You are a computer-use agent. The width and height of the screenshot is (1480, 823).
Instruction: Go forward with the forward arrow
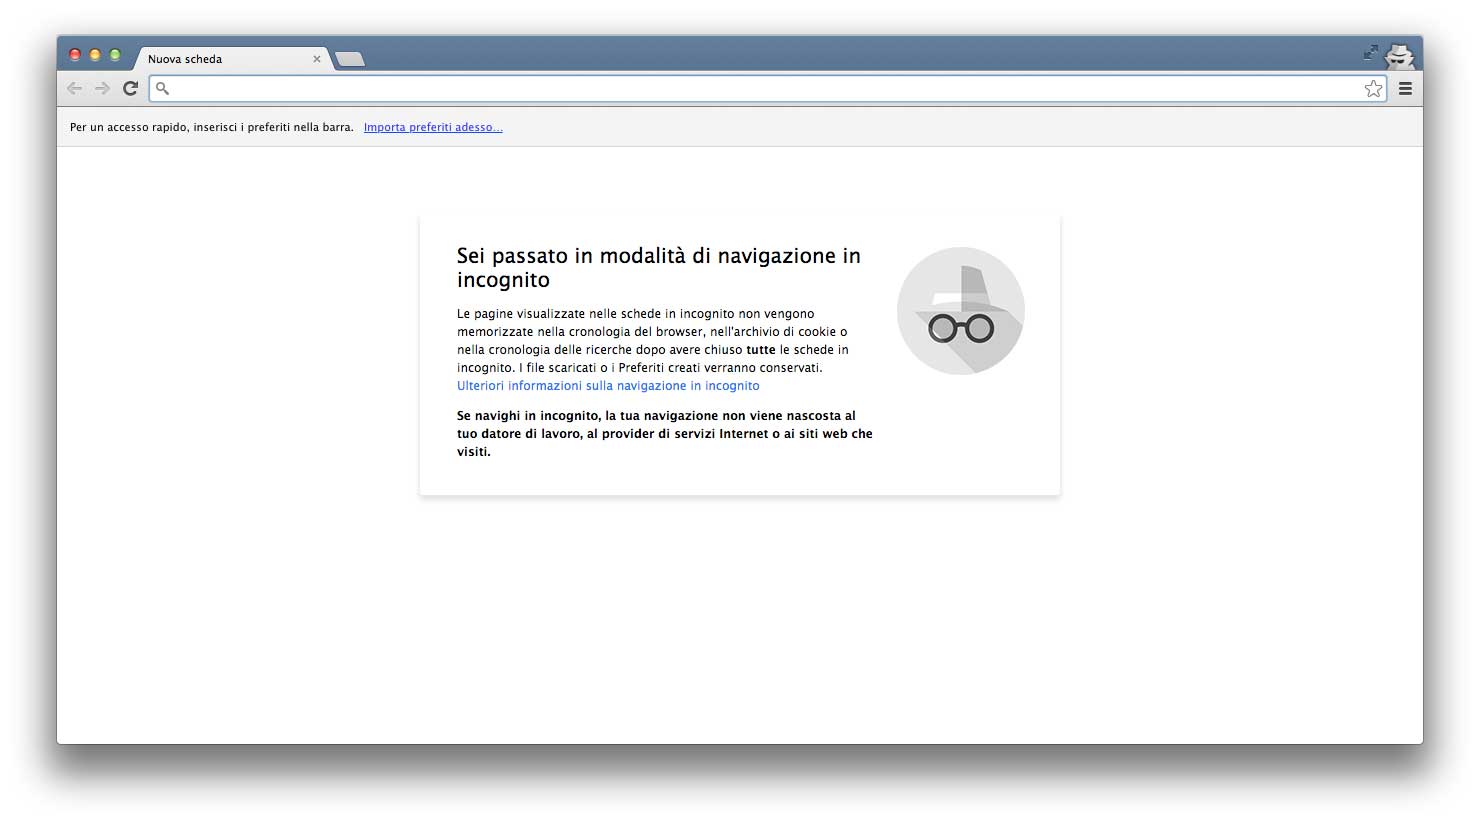tap(102, 89)
